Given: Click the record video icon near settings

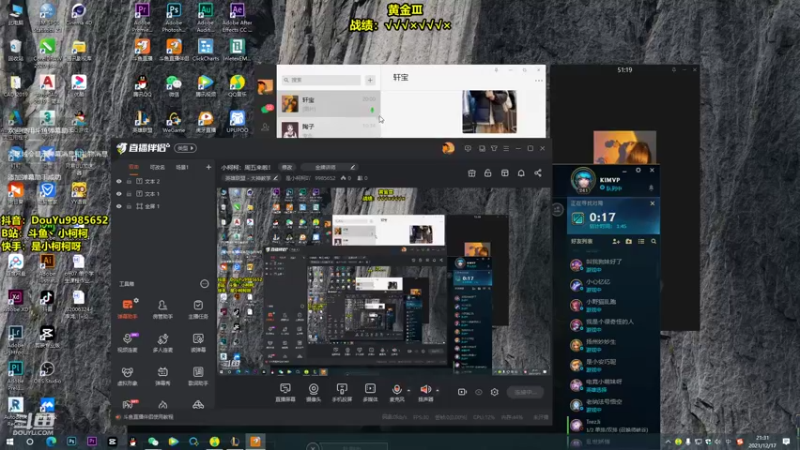Looking at the screenshot, I should click(x=462, y=392).
